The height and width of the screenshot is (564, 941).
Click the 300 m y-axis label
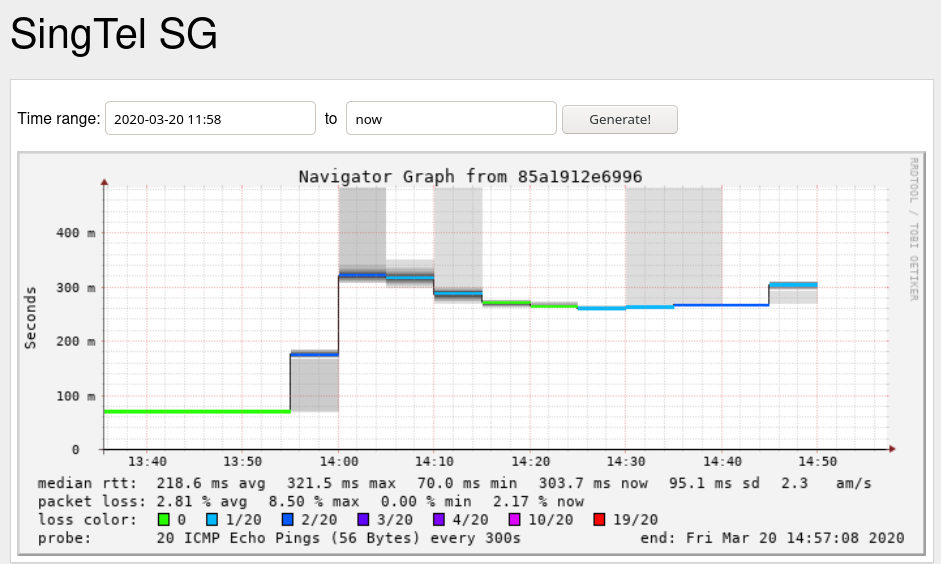tap(76, 287)
